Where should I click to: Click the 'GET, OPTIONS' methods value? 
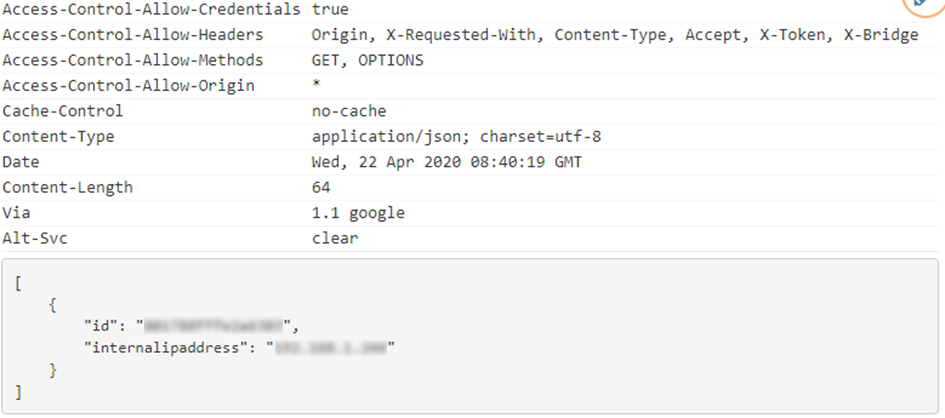point(368,60)
